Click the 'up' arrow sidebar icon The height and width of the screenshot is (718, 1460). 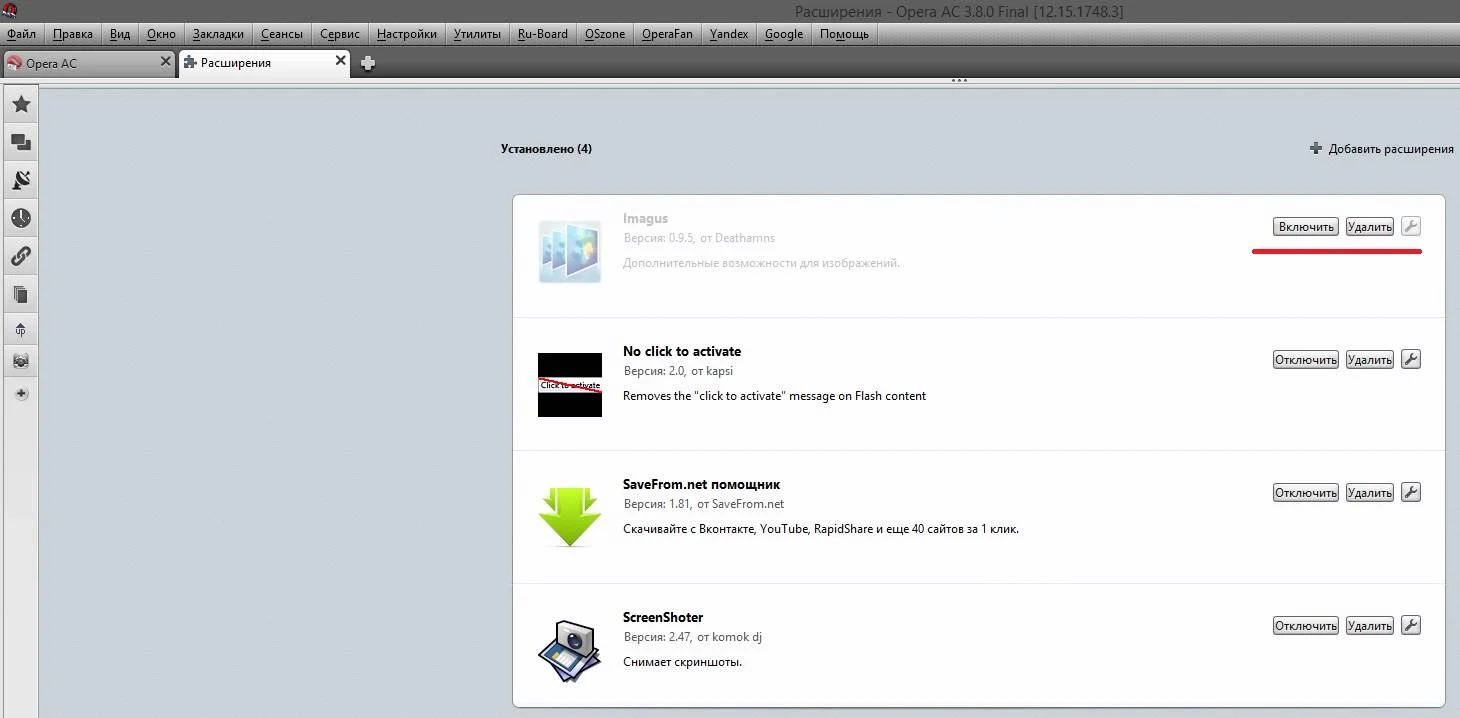click(x=21, y=329)
